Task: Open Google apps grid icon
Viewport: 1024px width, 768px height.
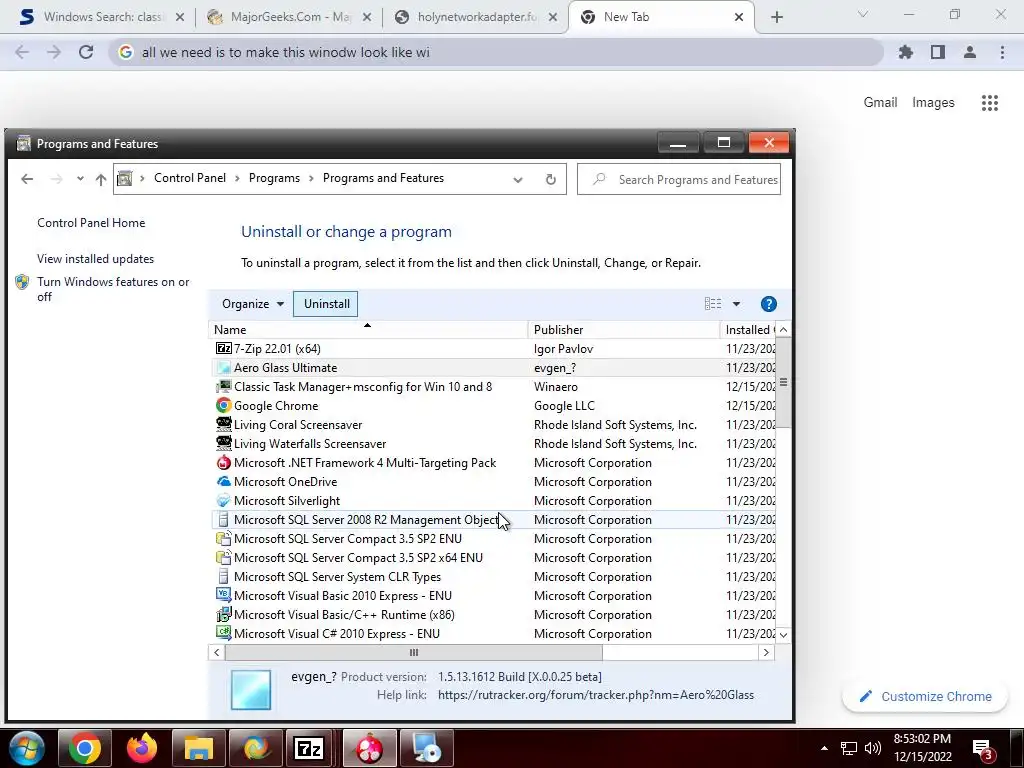Action: (x=989, y=103)
